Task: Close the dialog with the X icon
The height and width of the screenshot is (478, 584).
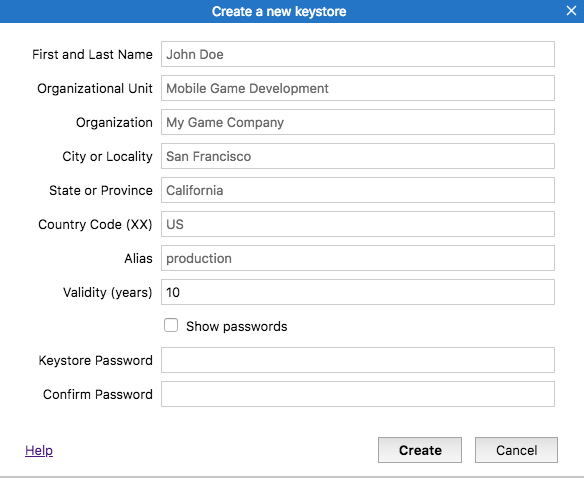Action: click(571, 11)
